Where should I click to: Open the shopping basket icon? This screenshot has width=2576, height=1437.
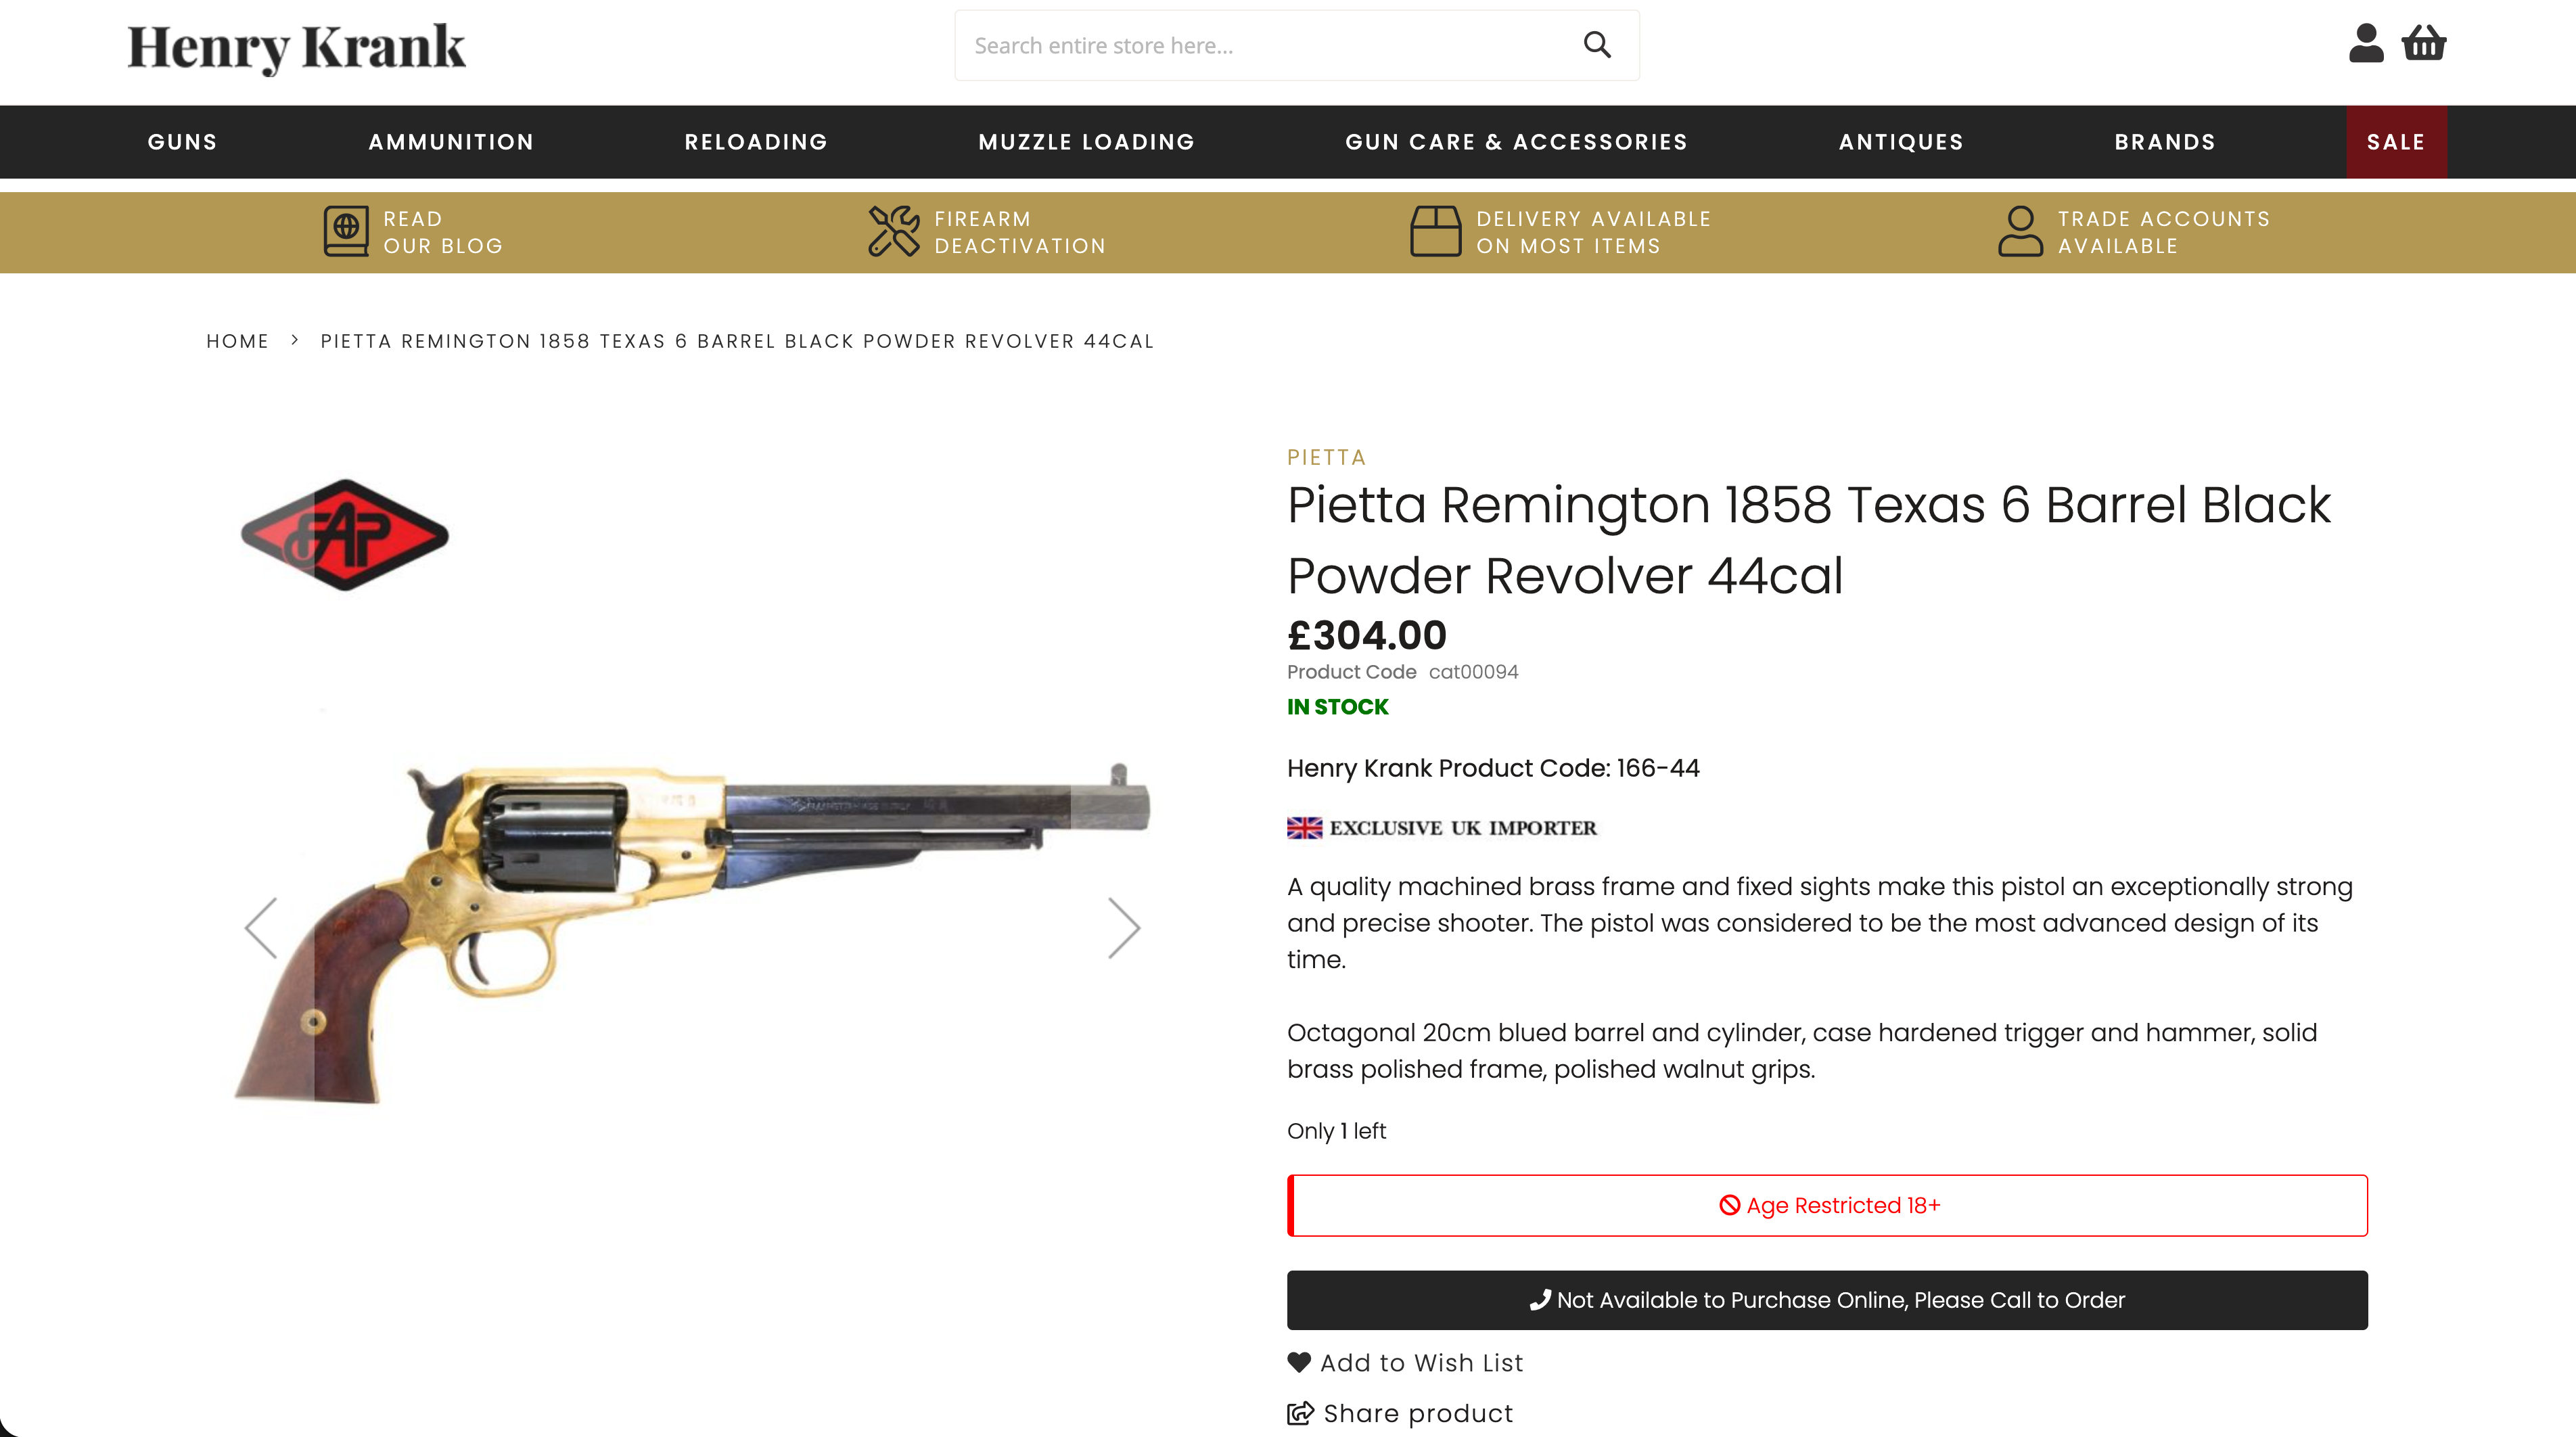click(2424, 43)
